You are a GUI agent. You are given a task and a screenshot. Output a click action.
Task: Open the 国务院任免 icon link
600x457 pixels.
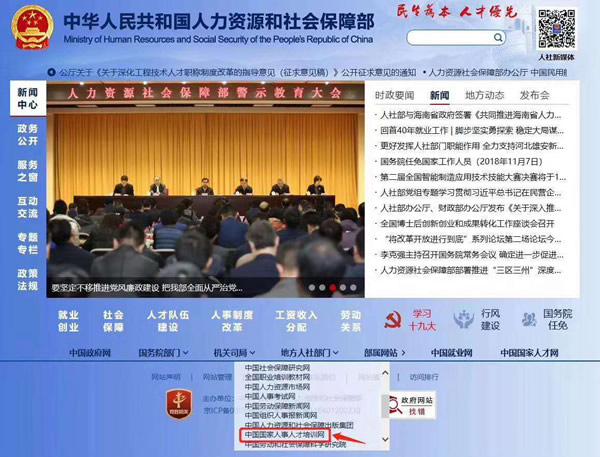pyautogui.click(x=547, y=320)
